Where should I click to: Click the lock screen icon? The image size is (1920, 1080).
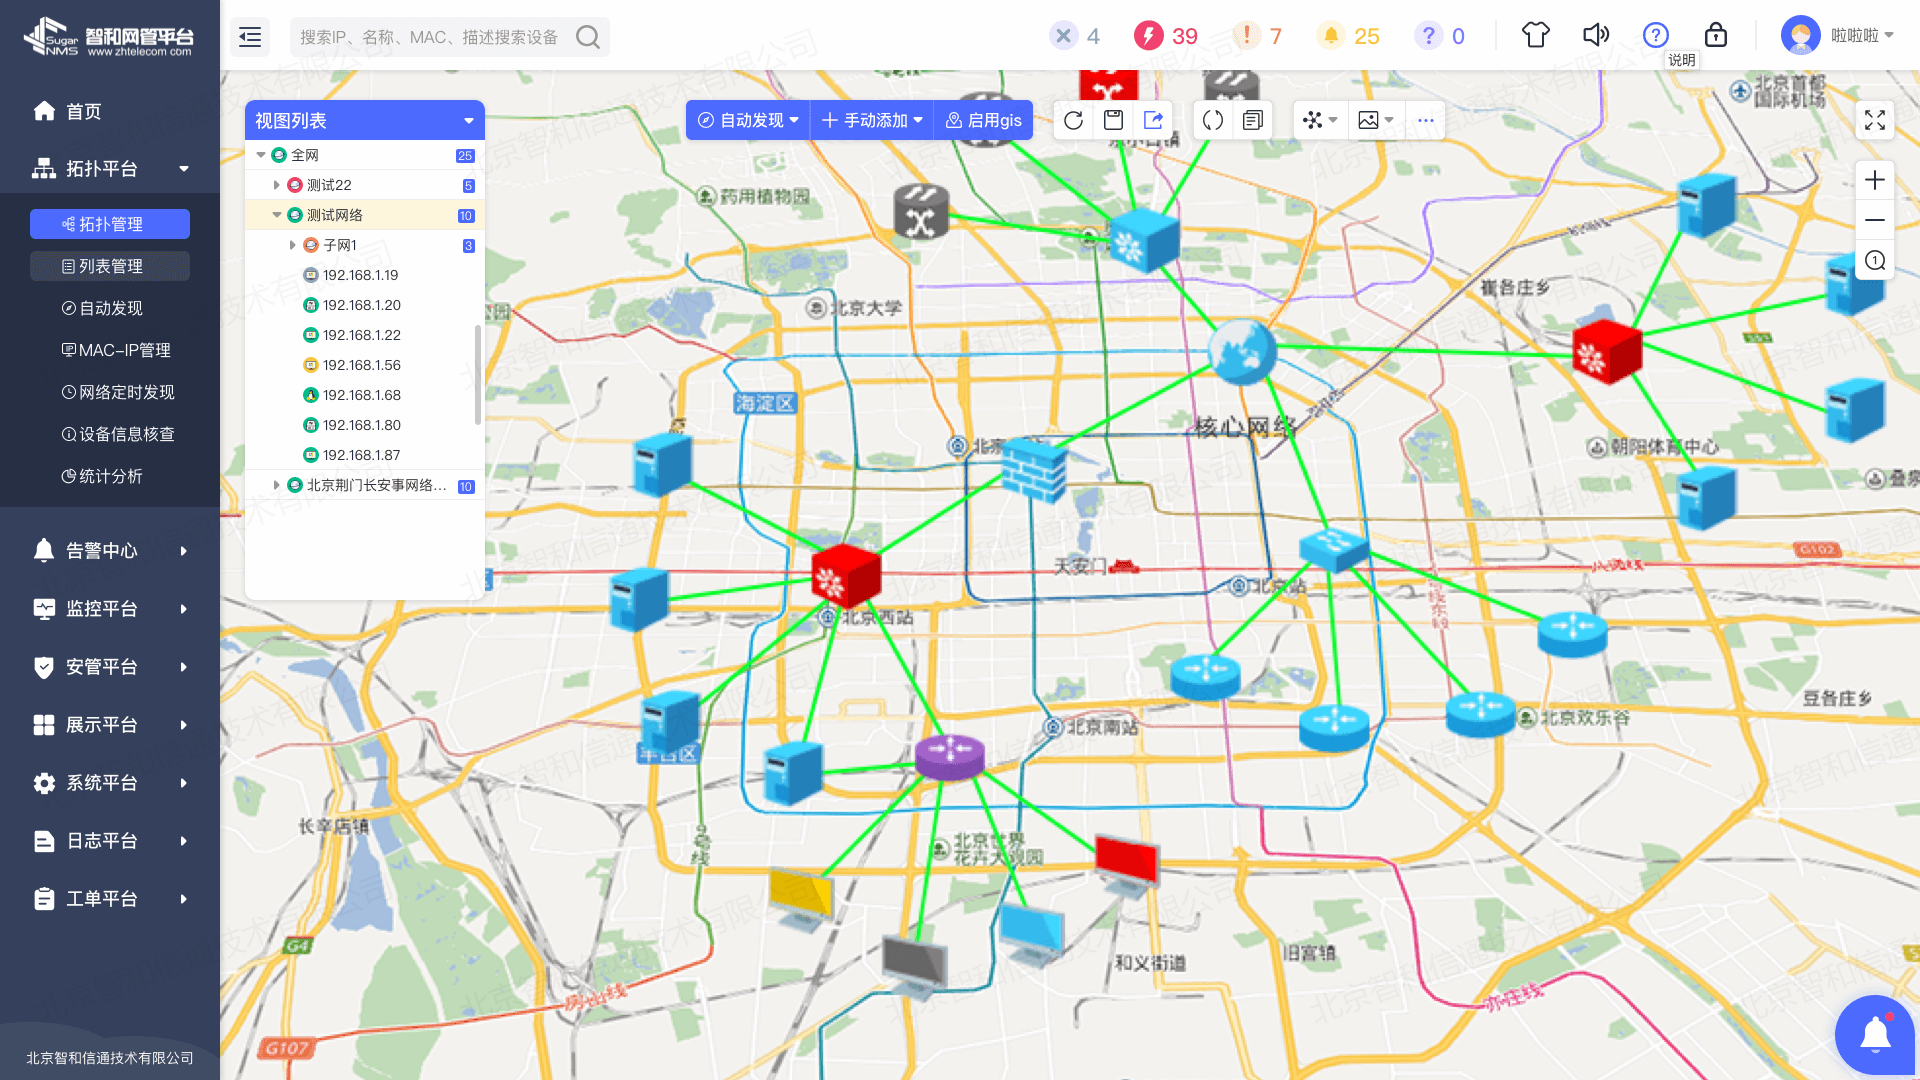point(1716,35)
